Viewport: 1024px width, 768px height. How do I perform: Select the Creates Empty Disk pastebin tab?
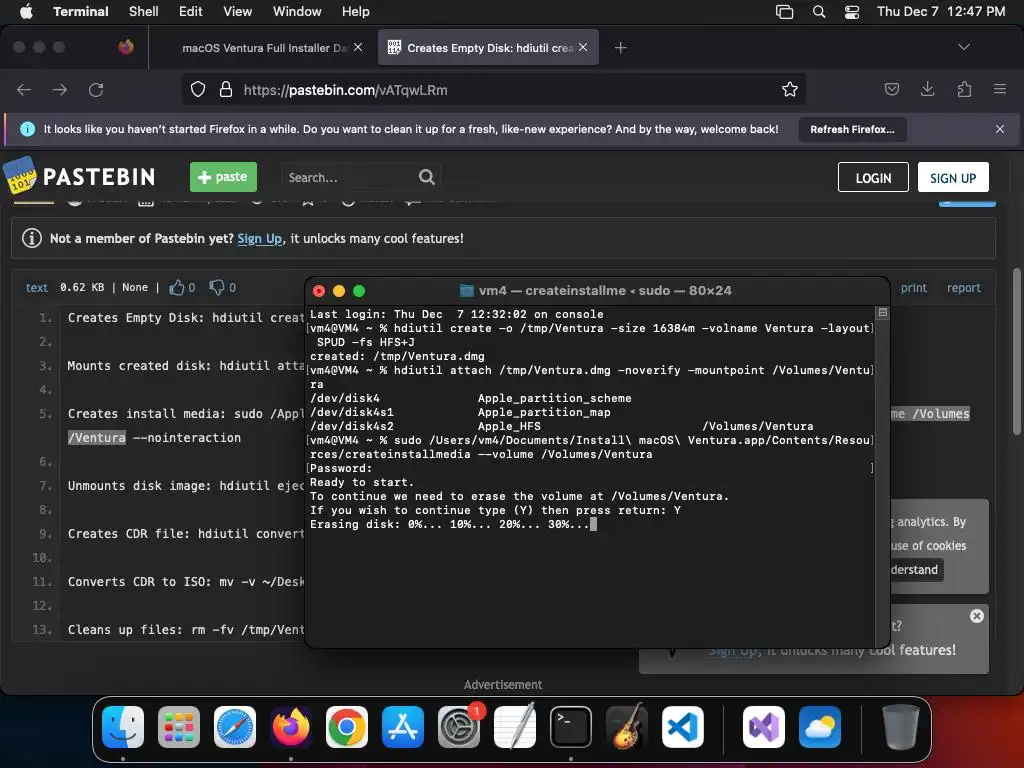[488, 48]
